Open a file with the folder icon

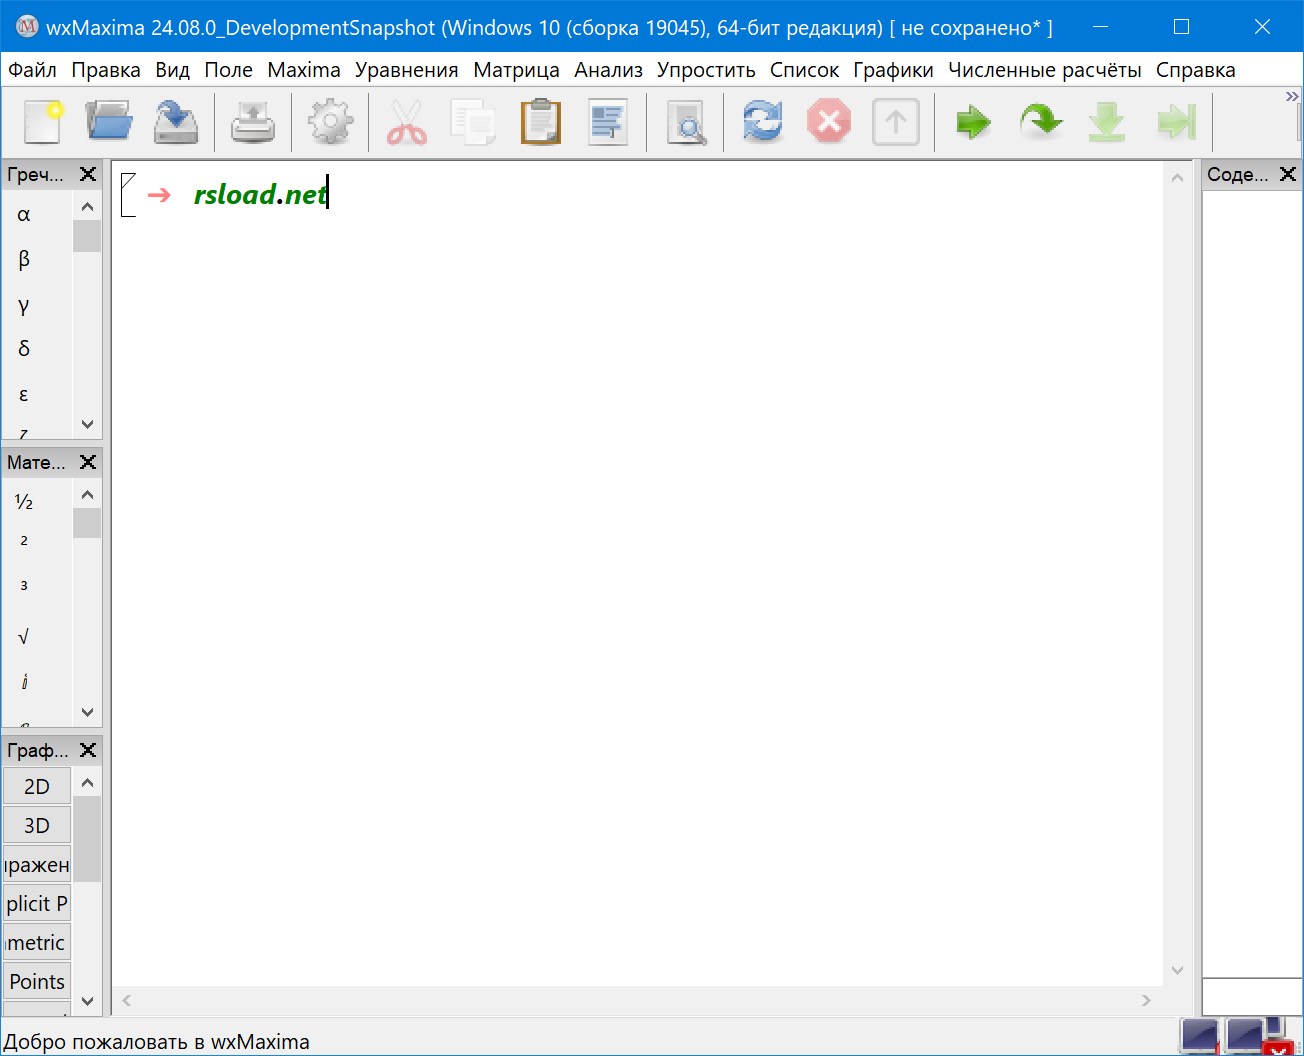(x=109, y=123)
